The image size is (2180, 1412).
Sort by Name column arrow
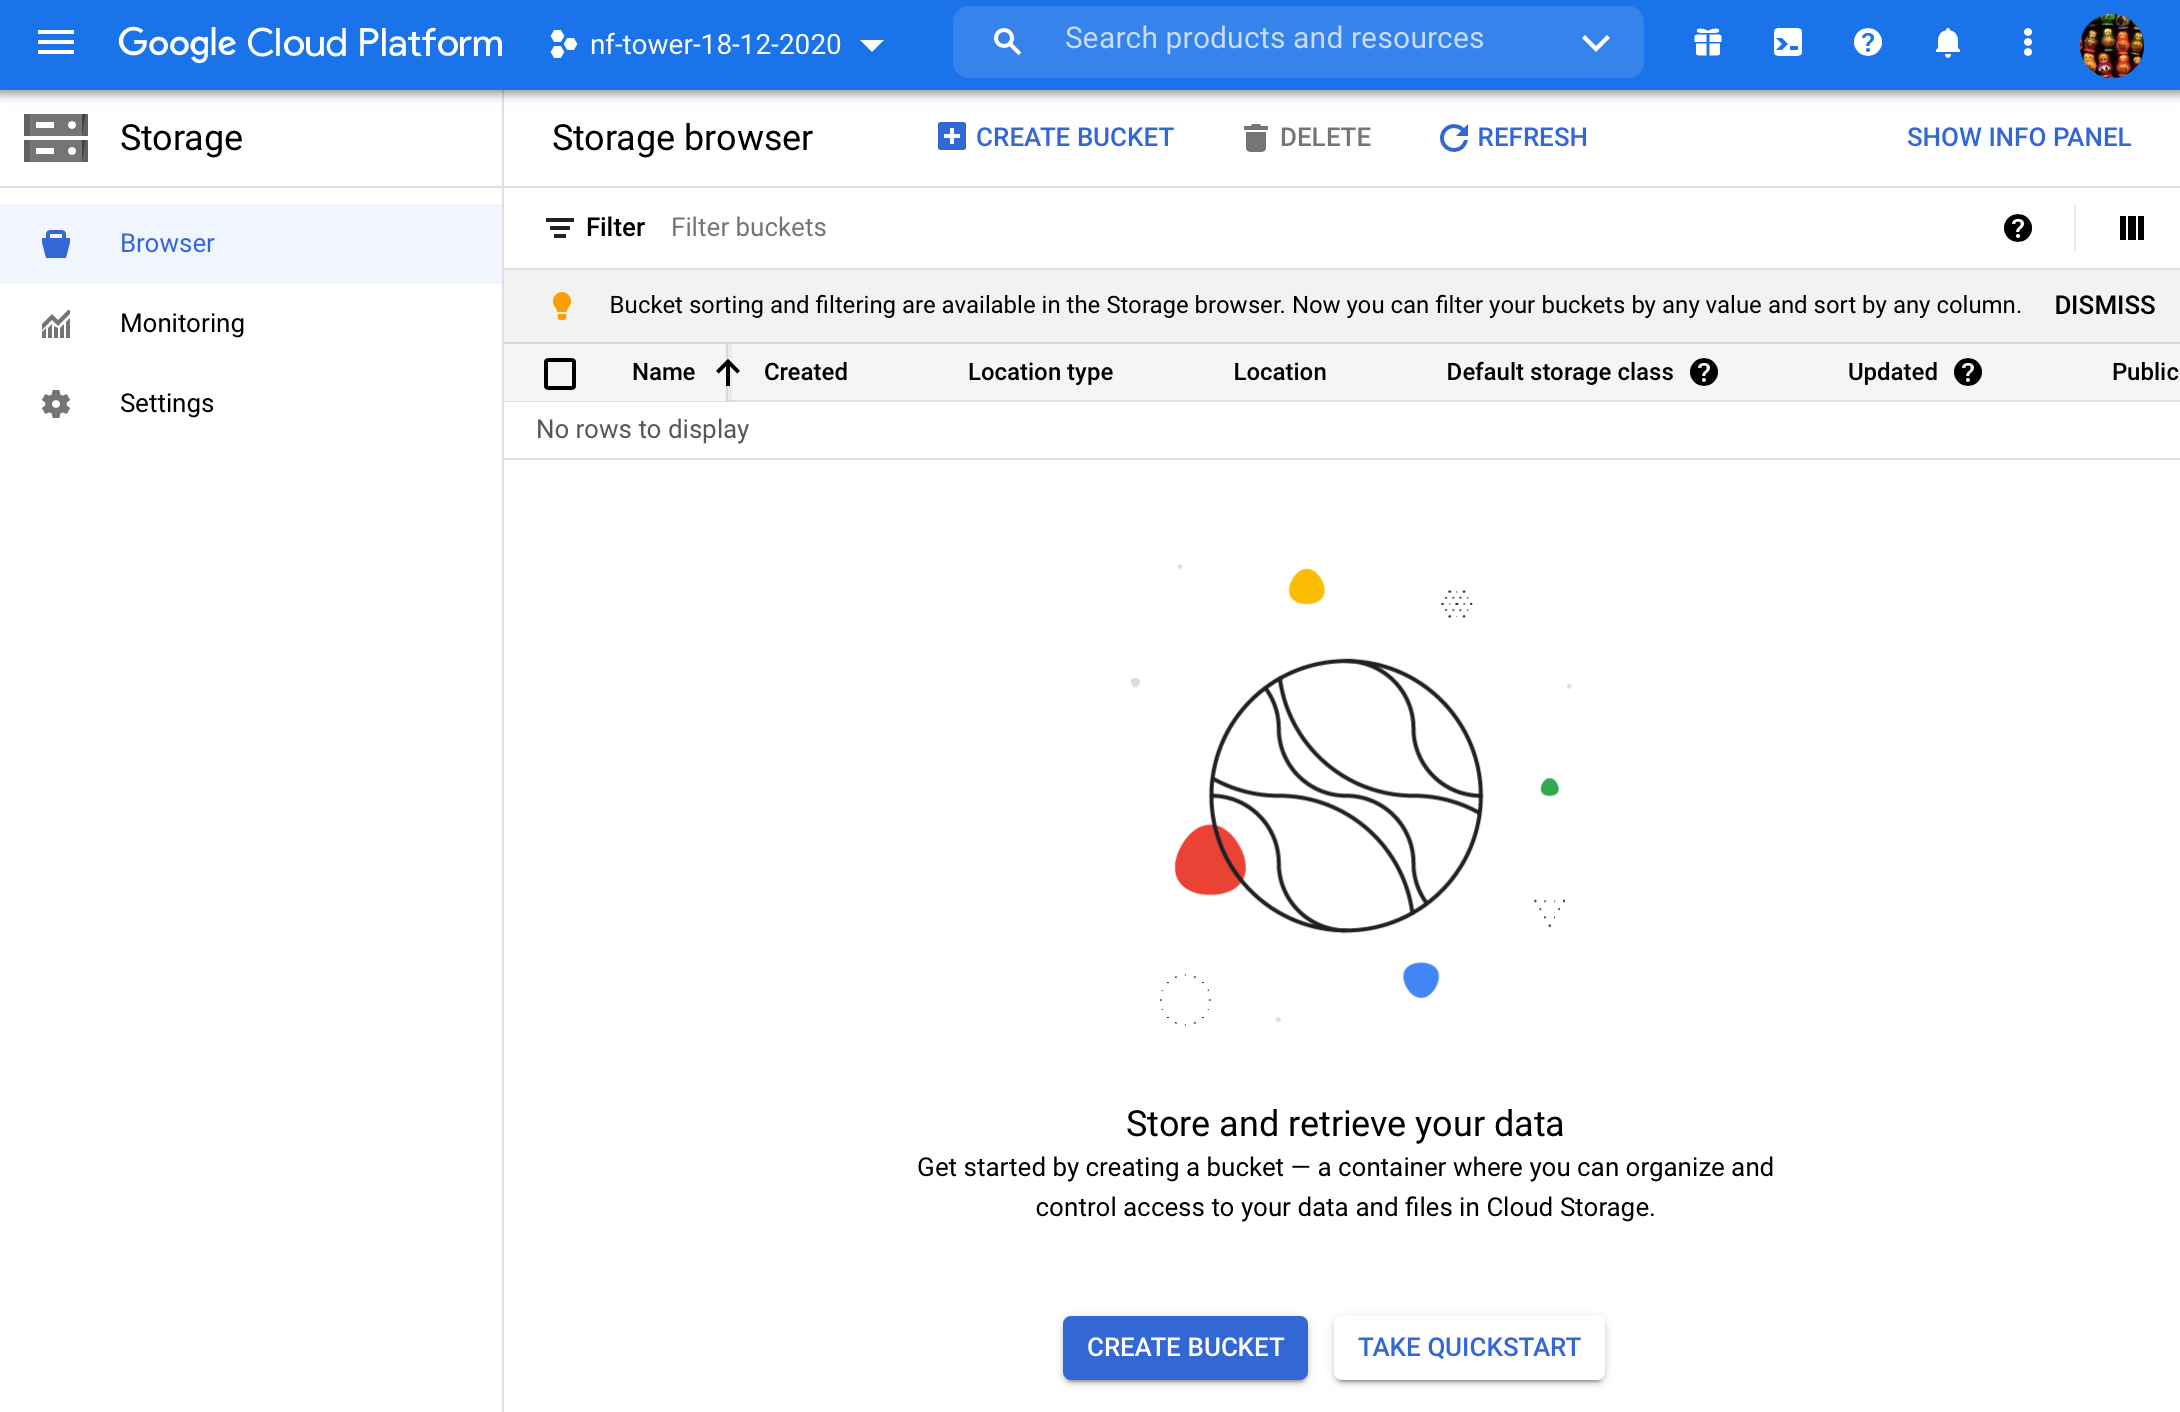pos(728,372)
